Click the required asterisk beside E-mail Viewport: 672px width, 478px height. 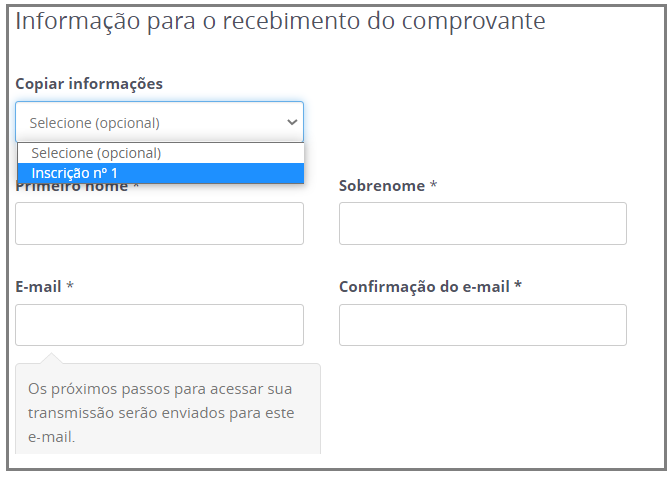coord(70,287)
